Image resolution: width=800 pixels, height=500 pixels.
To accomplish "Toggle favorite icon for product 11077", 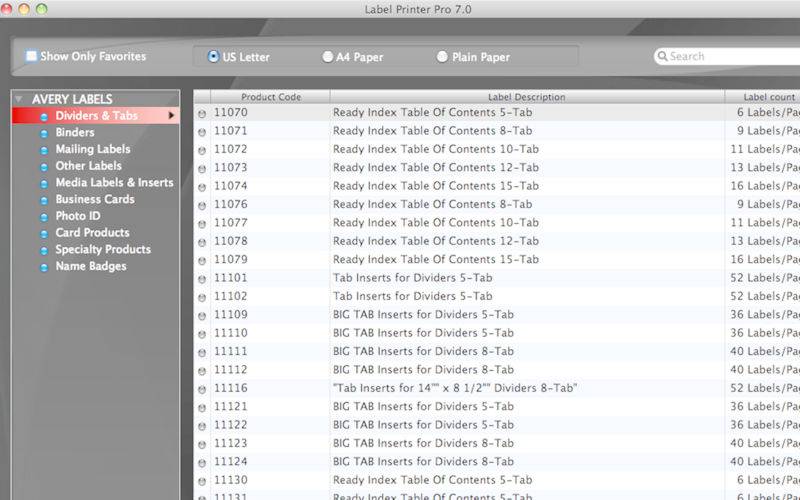I will point(202,224).
